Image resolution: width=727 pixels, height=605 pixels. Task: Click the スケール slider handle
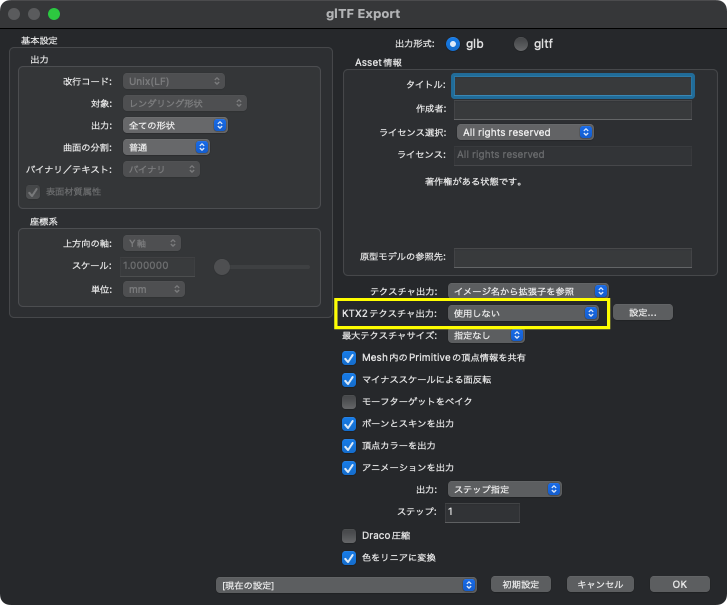coord(222,267)
